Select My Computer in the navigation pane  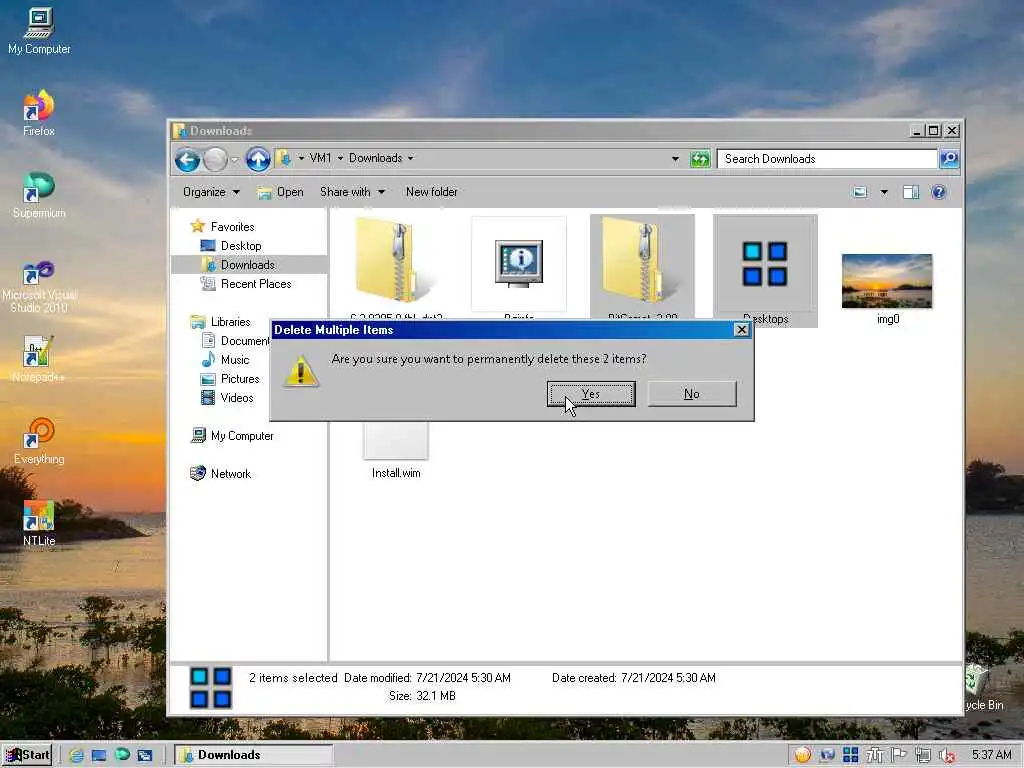pos(232,436)
